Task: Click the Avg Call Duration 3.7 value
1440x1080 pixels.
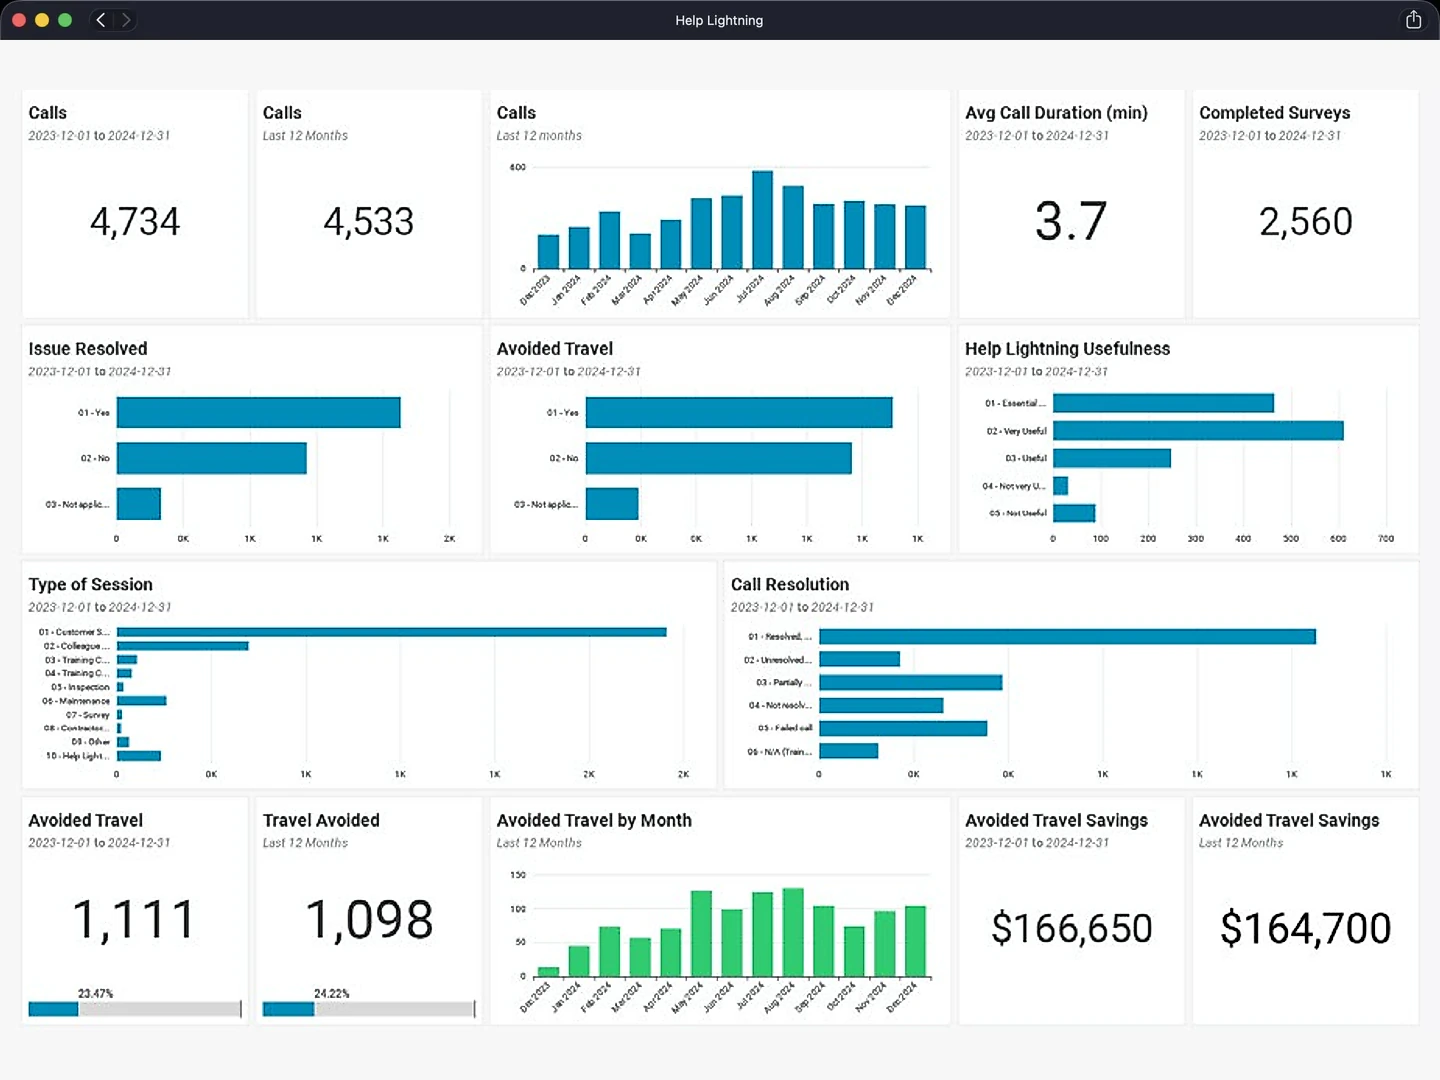Action: click(x=1071, y=221)
